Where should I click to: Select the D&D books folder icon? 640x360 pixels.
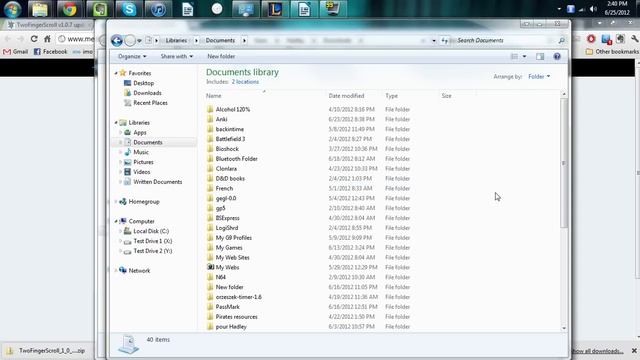pyautogui.click(x=210, y=178)
